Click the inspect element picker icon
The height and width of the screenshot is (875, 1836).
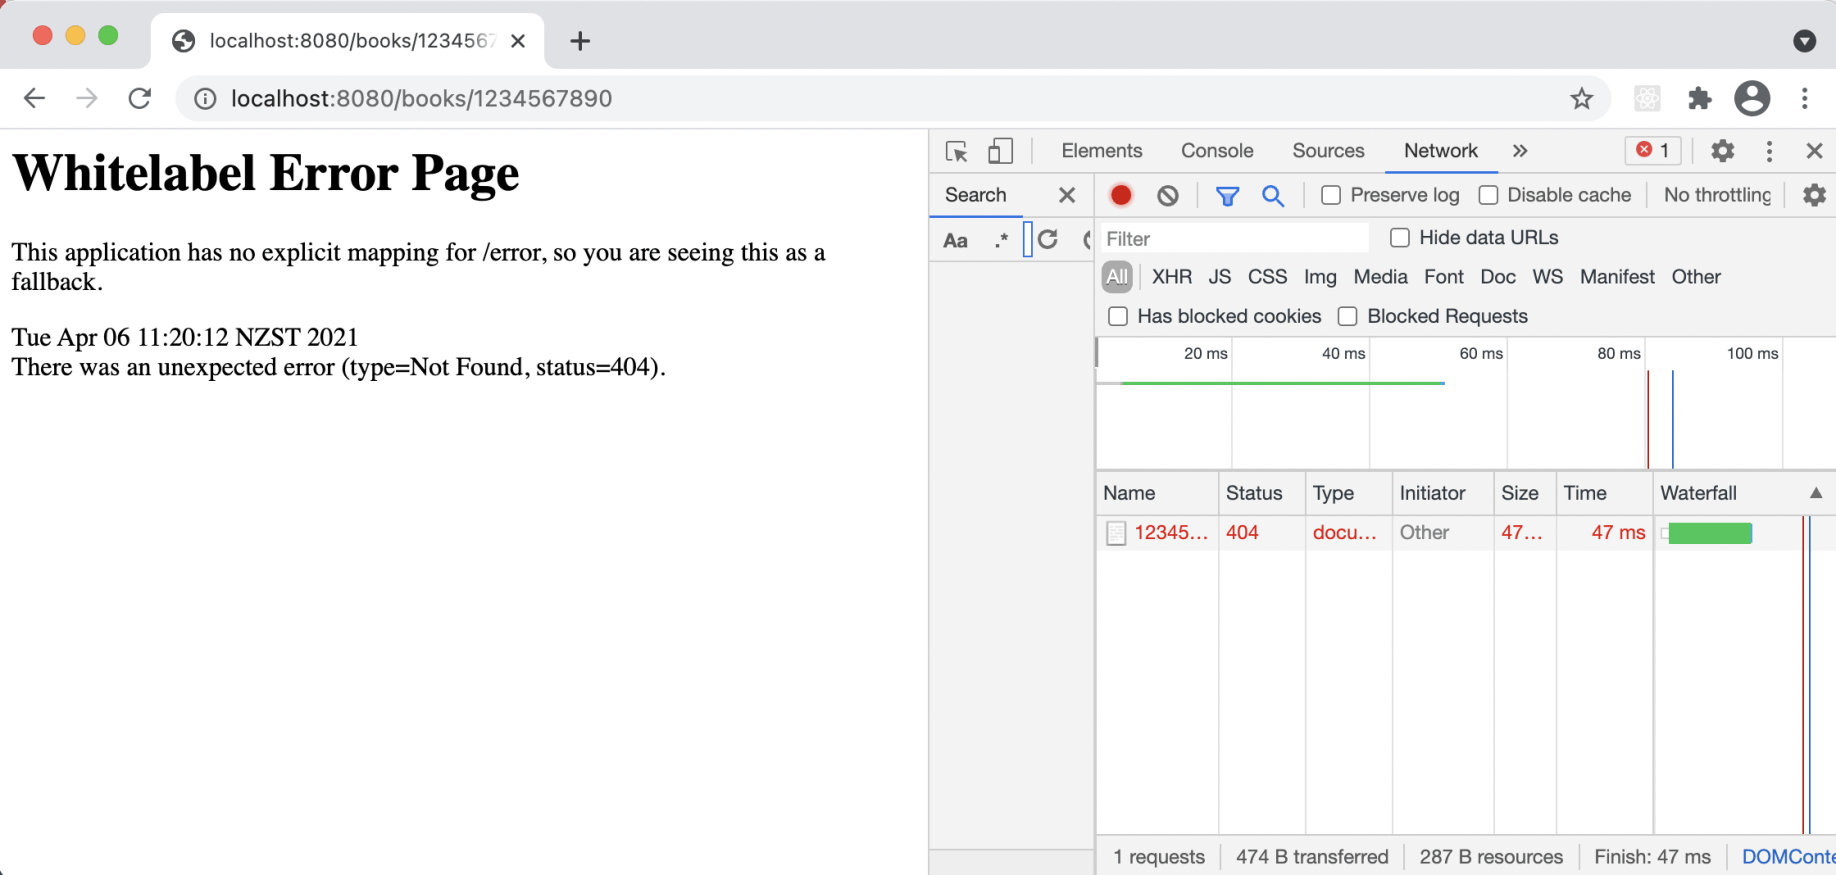pyautogui.click(x=956, y=151)
